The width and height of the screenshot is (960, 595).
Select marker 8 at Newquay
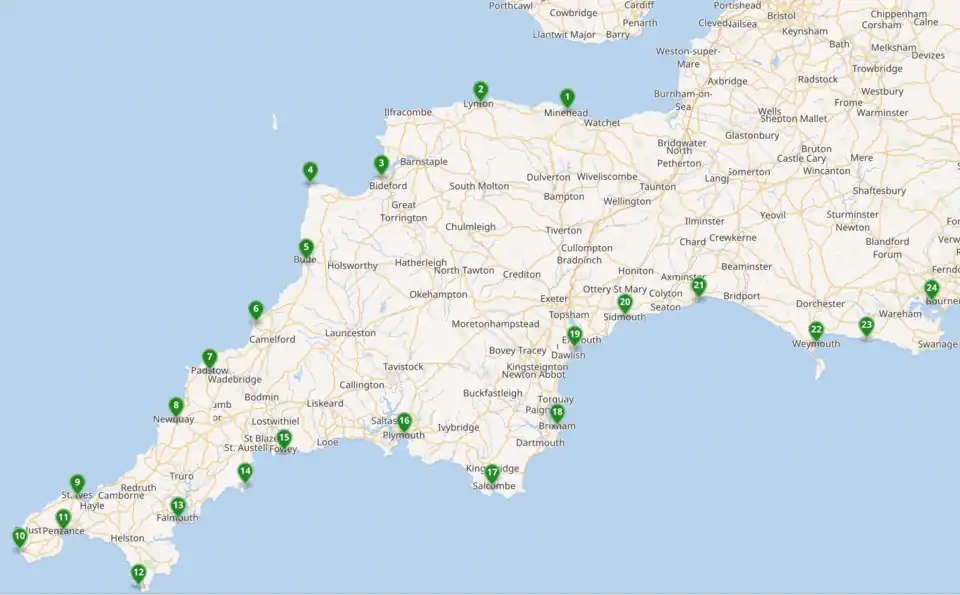click(176, 407)
